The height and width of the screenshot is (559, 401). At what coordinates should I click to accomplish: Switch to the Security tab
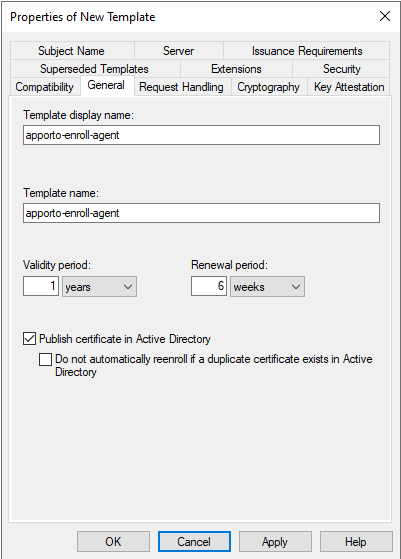pos(341,69)
